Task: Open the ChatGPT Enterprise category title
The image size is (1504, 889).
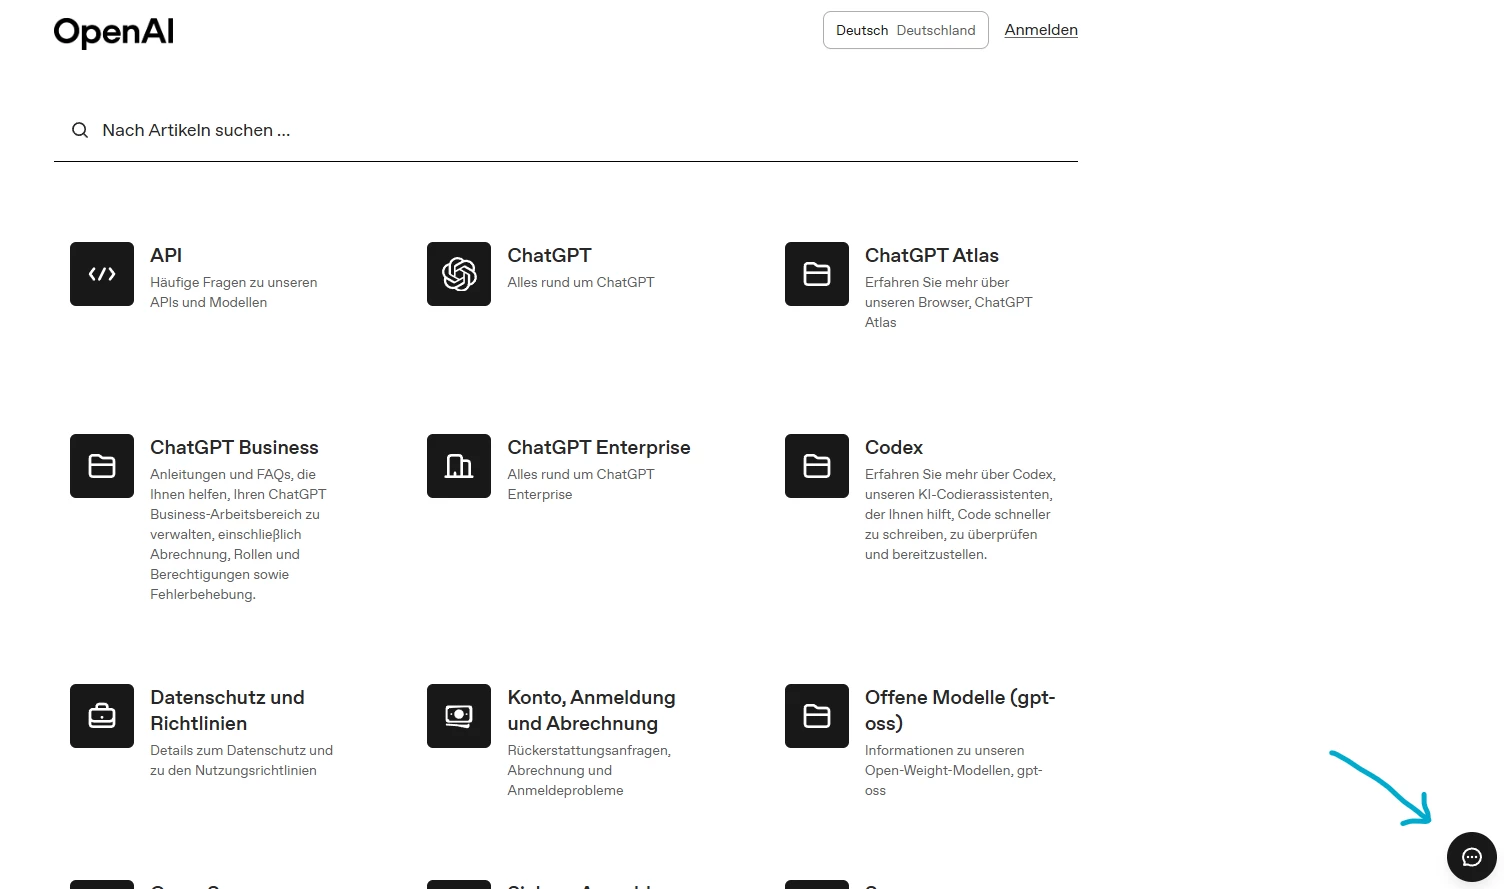Action: (x=599, y=447)
